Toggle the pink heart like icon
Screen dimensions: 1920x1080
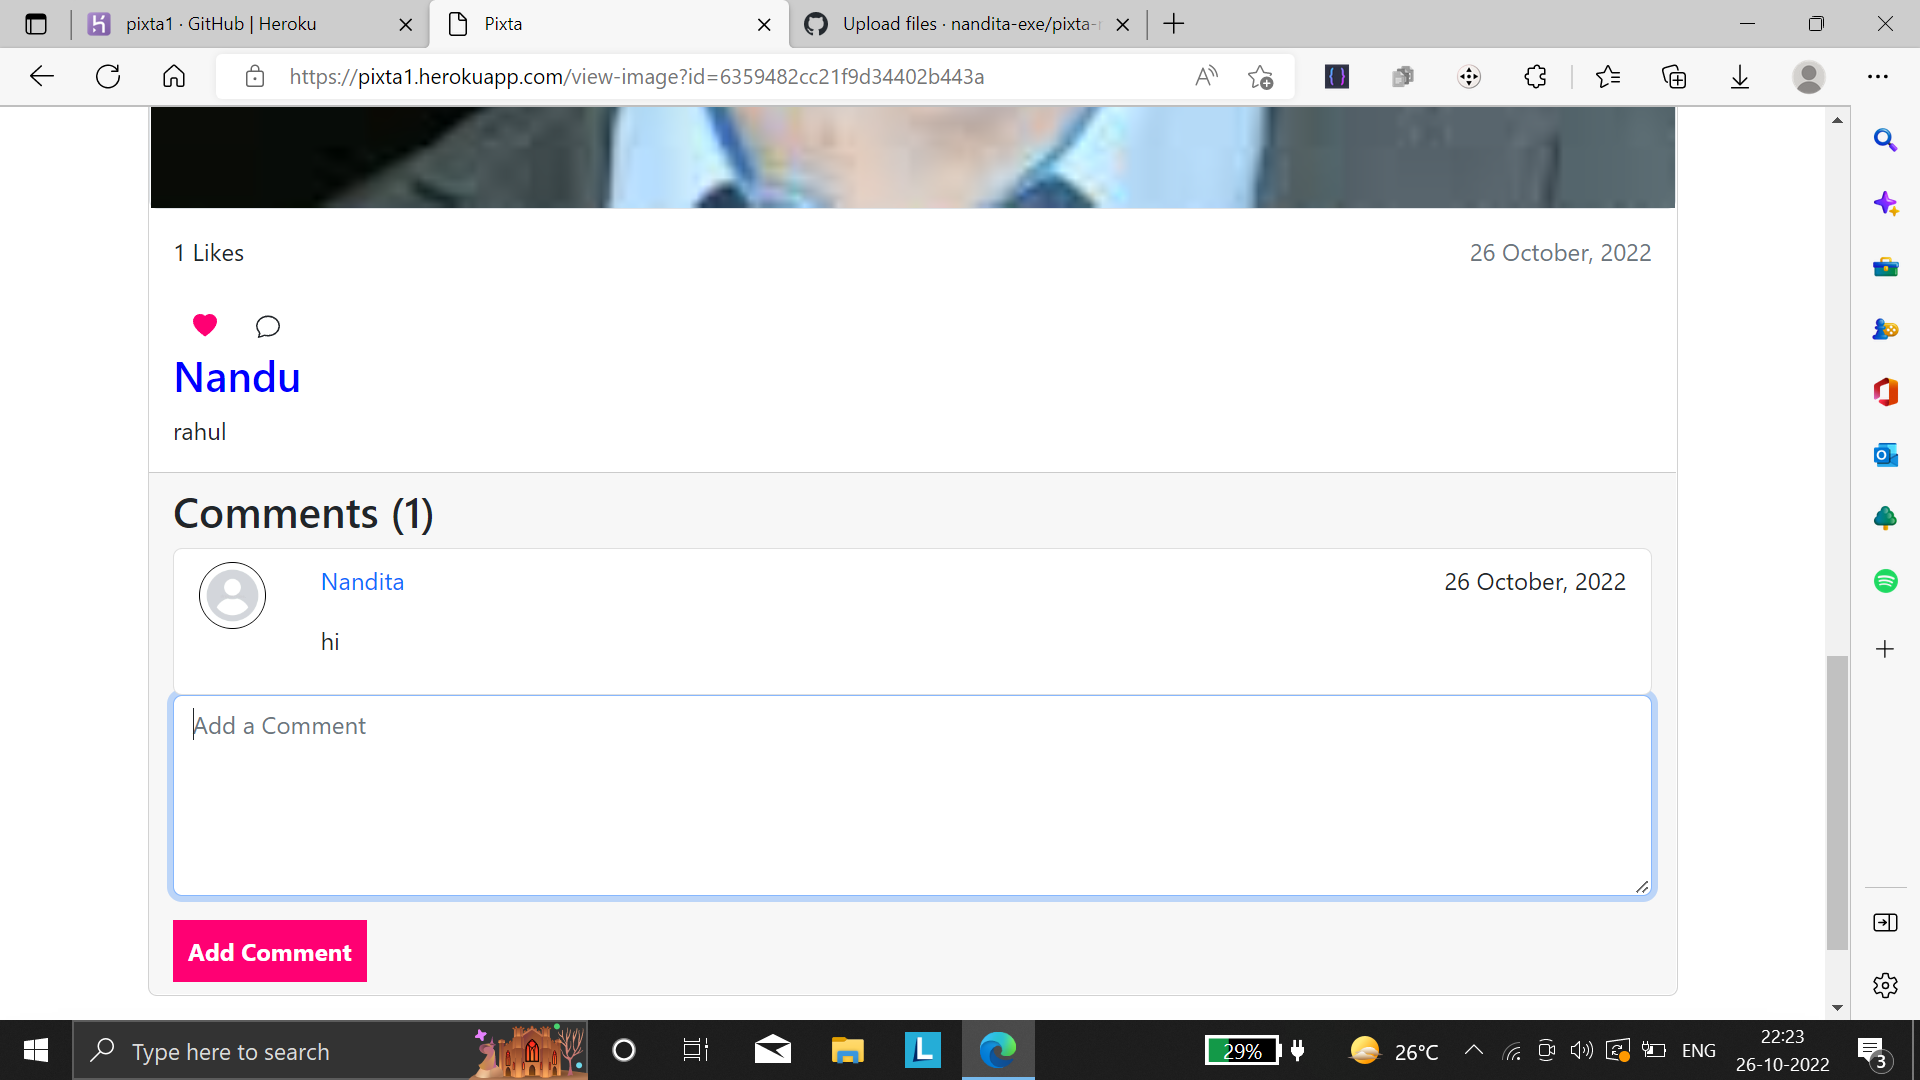tap(205, 325)
